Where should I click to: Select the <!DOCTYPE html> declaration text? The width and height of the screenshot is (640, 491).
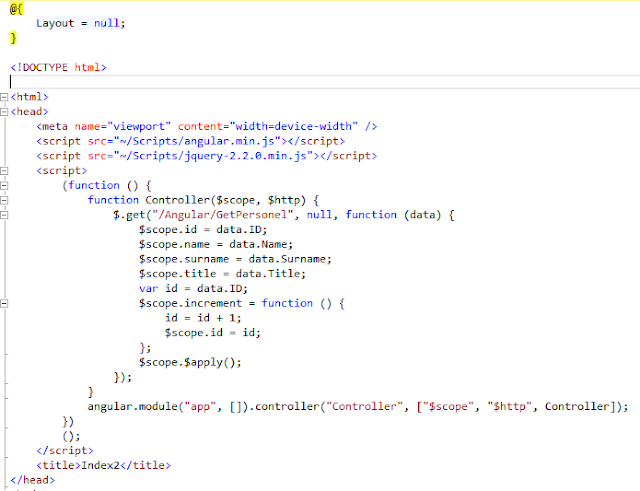(58, 67)
